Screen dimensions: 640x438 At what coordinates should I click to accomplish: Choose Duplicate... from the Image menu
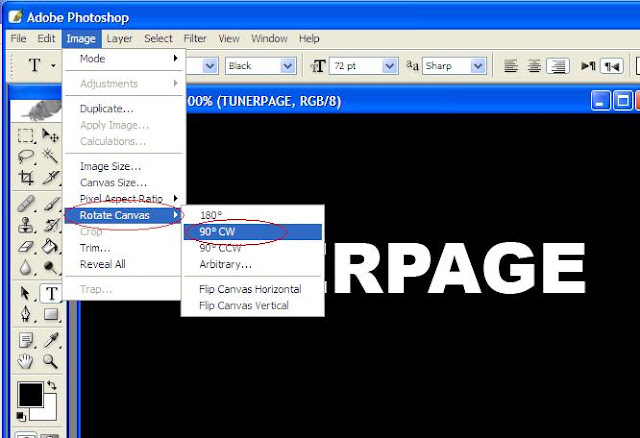pyautogui.click(x=124, y=109)
